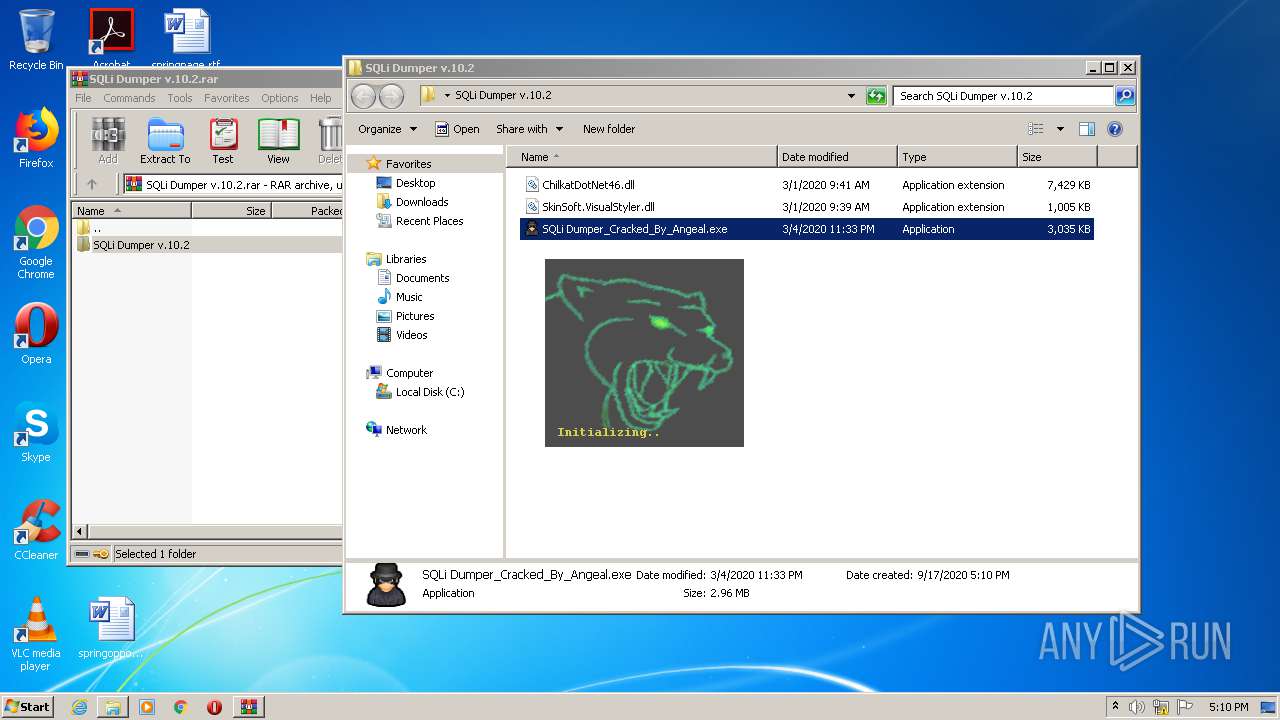Click the search magnifier icon in Explorer

[1125, 96]
